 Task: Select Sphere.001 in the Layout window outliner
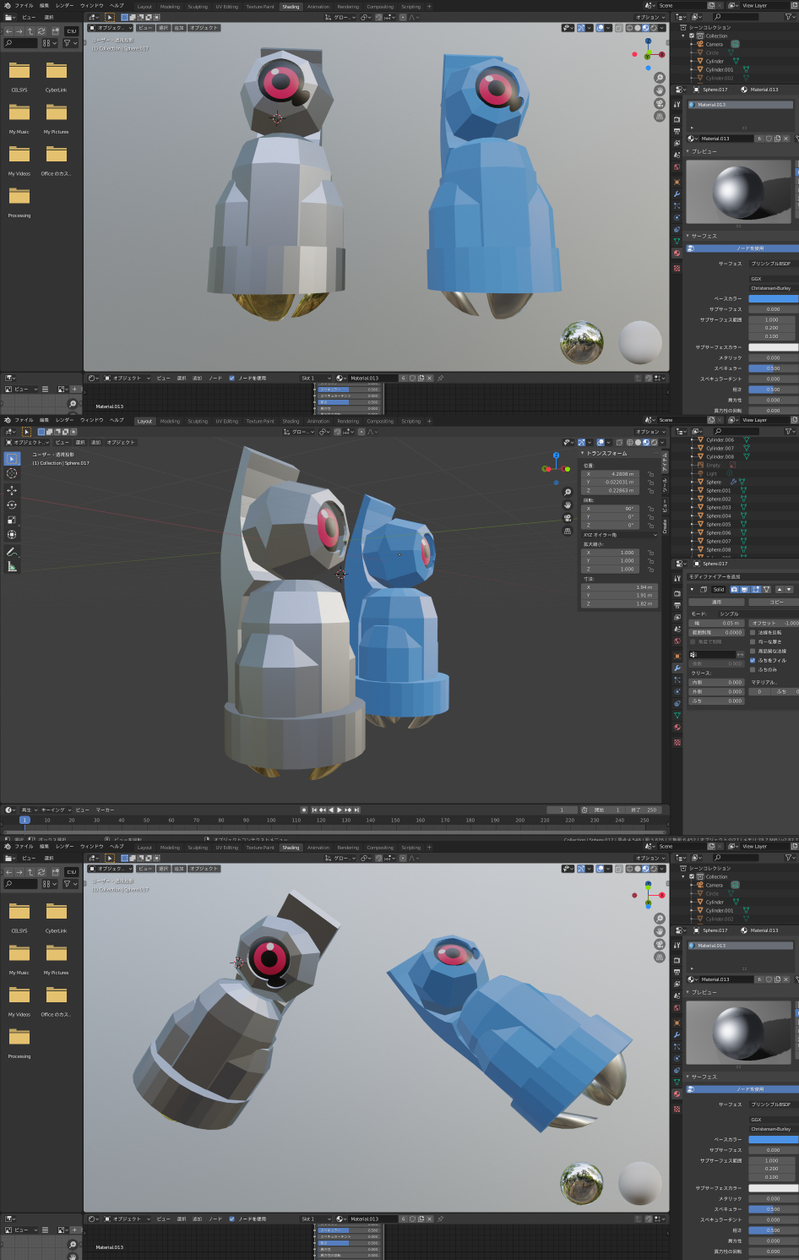click(718, 490)
